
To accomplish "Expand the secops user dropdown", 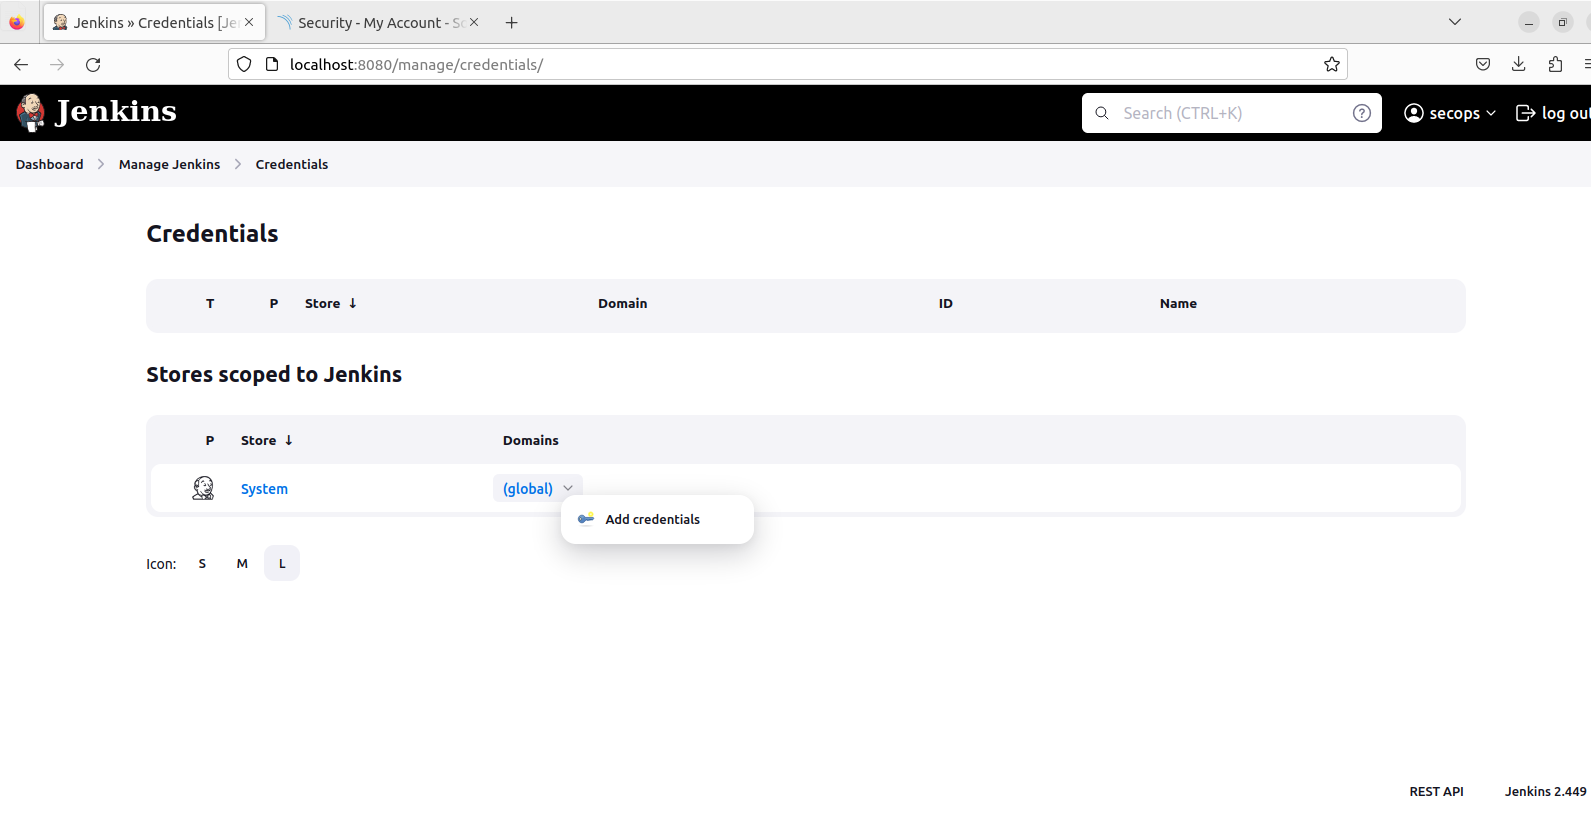I will (x=1491, y=113).
